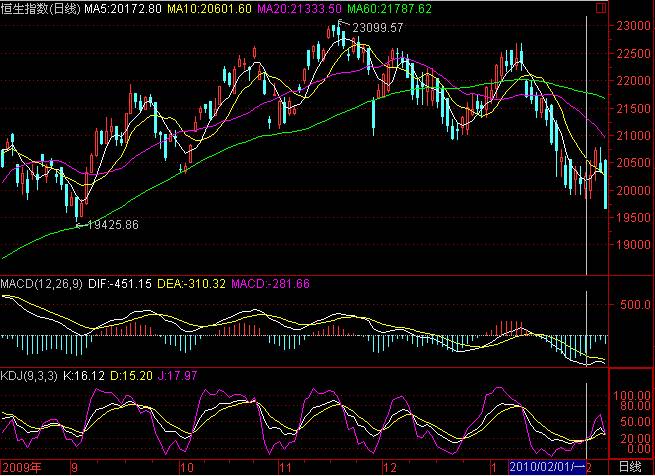
Task: Select the MA20:21333.50 indicator label
Action: click(x=300, y=8)
